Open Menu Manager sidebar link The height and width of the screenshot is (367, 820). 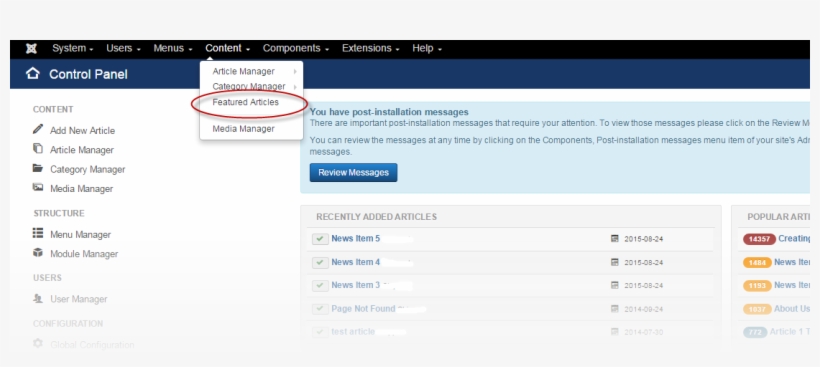pos(80,235)
